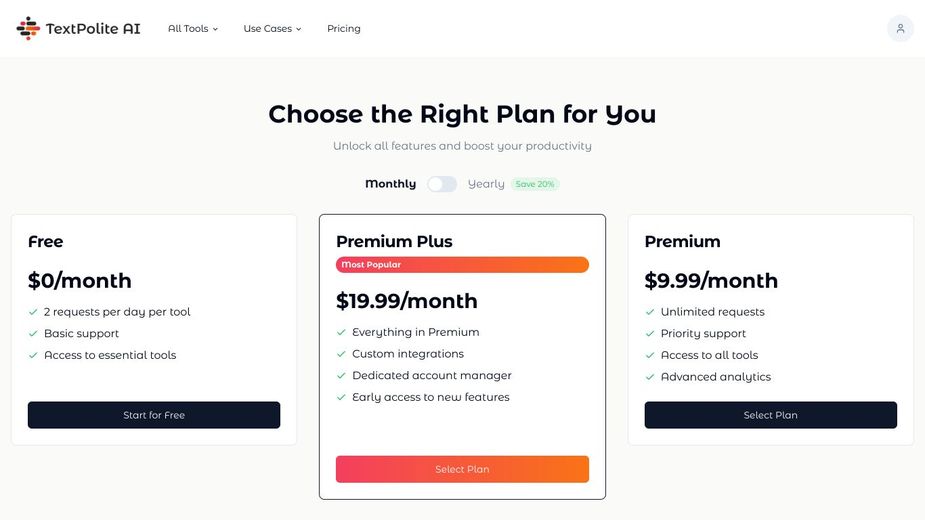Click checkmark next to Unlimited requests

pyautogui.click(x=650, y=312)
